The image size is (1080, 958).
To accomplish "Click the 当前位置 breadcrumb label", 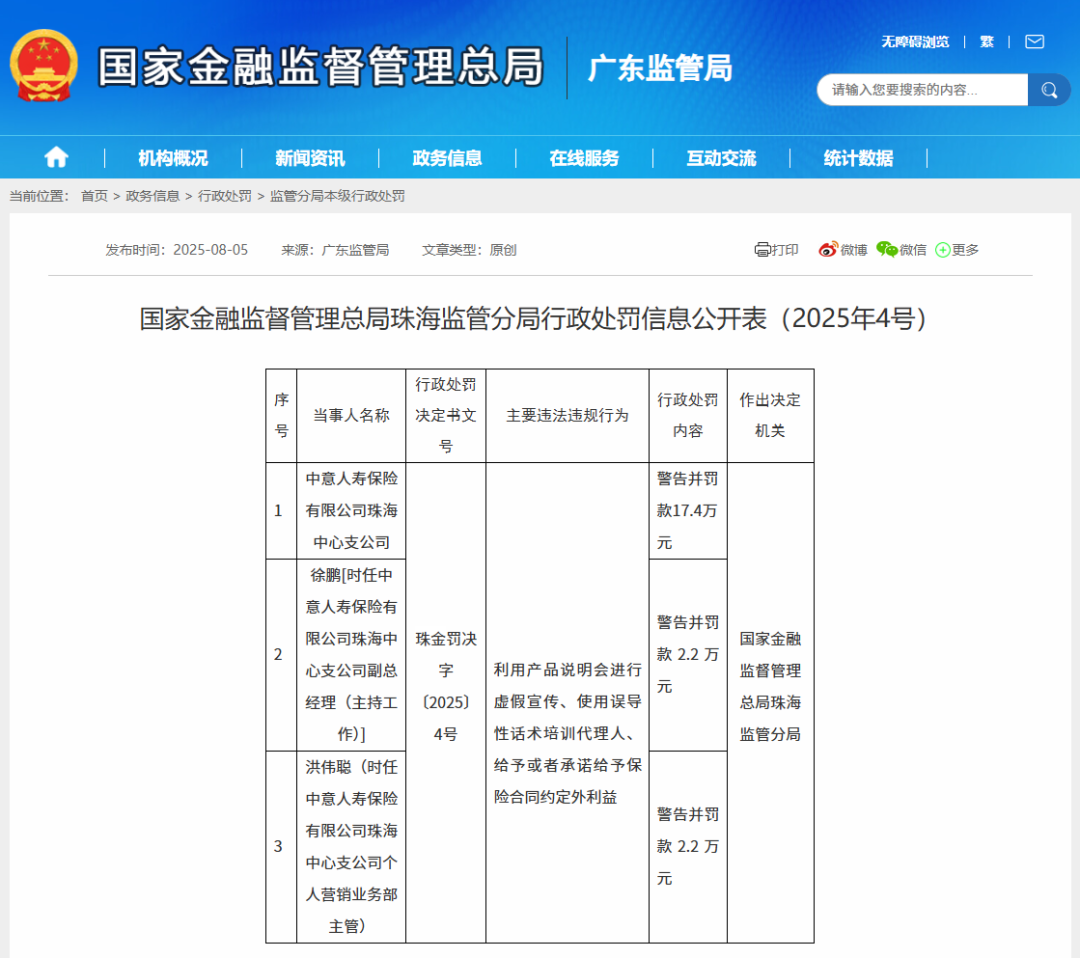I will 39,196.
